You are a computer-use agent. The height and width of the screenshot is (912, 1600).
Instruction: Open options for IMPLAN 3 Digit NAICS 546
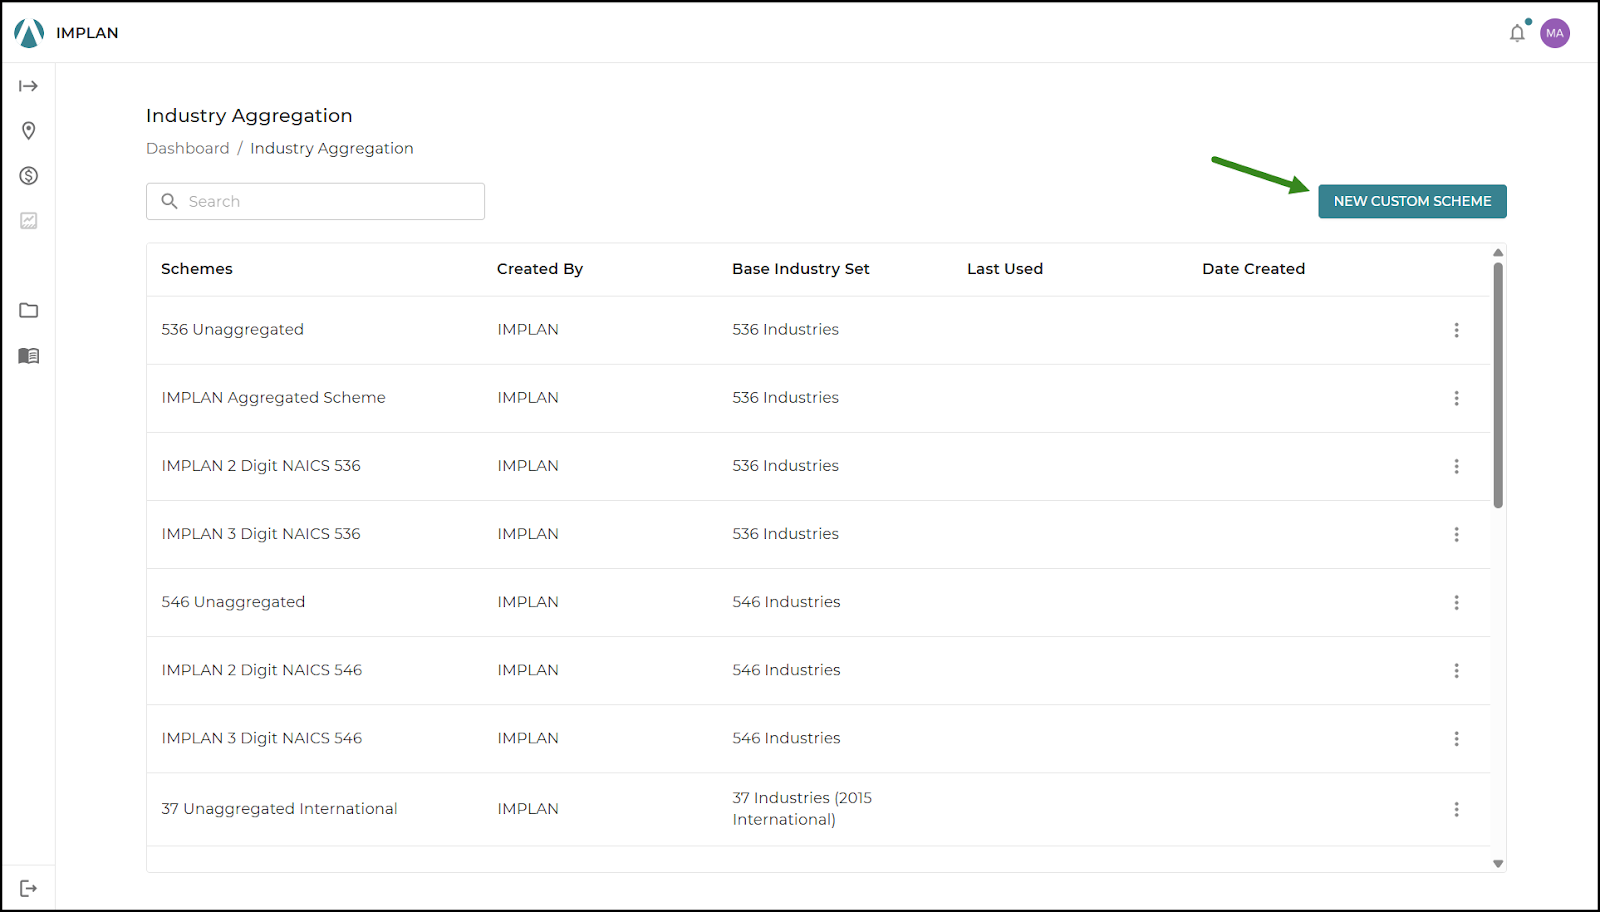pos(1456,738)
